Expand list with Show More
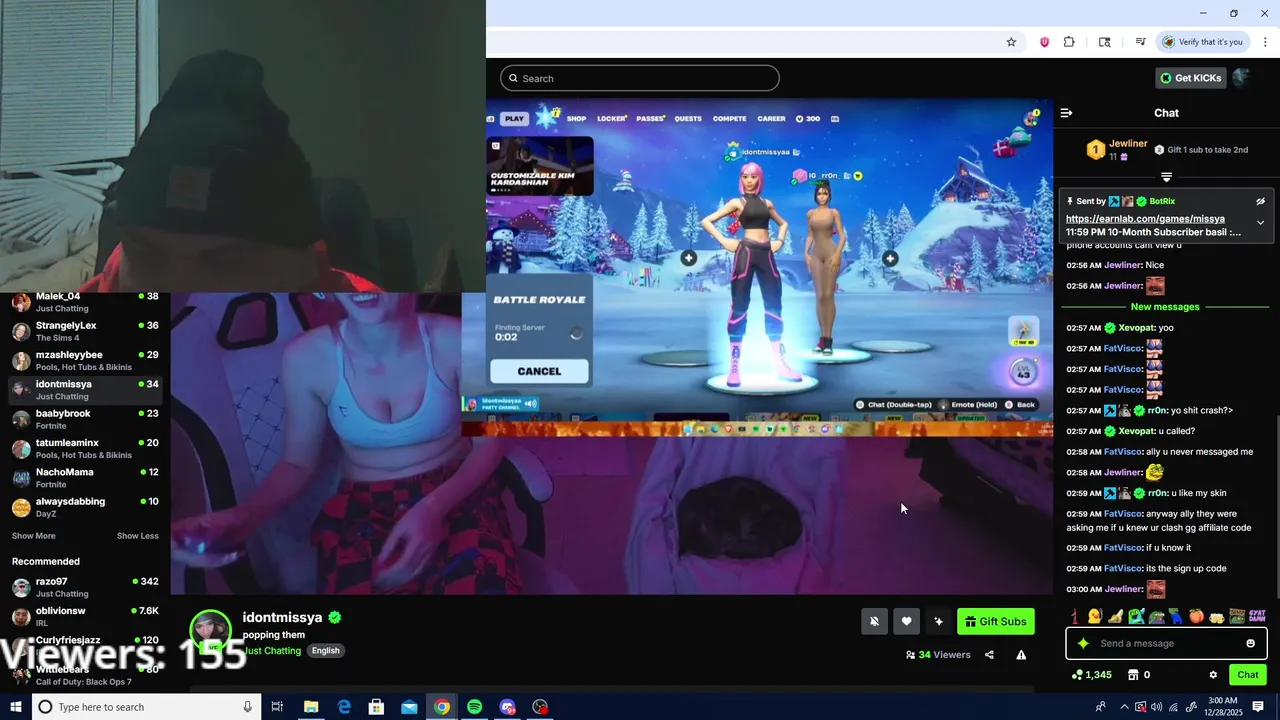 coord(33,536)
